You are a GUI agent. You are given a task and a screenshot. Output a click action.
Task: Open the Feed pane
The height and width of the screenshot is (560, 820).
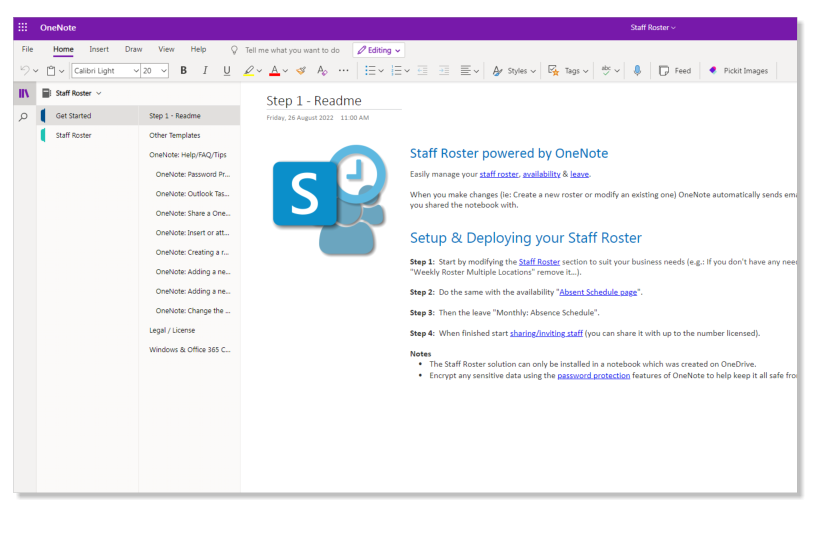coord(675,71)
